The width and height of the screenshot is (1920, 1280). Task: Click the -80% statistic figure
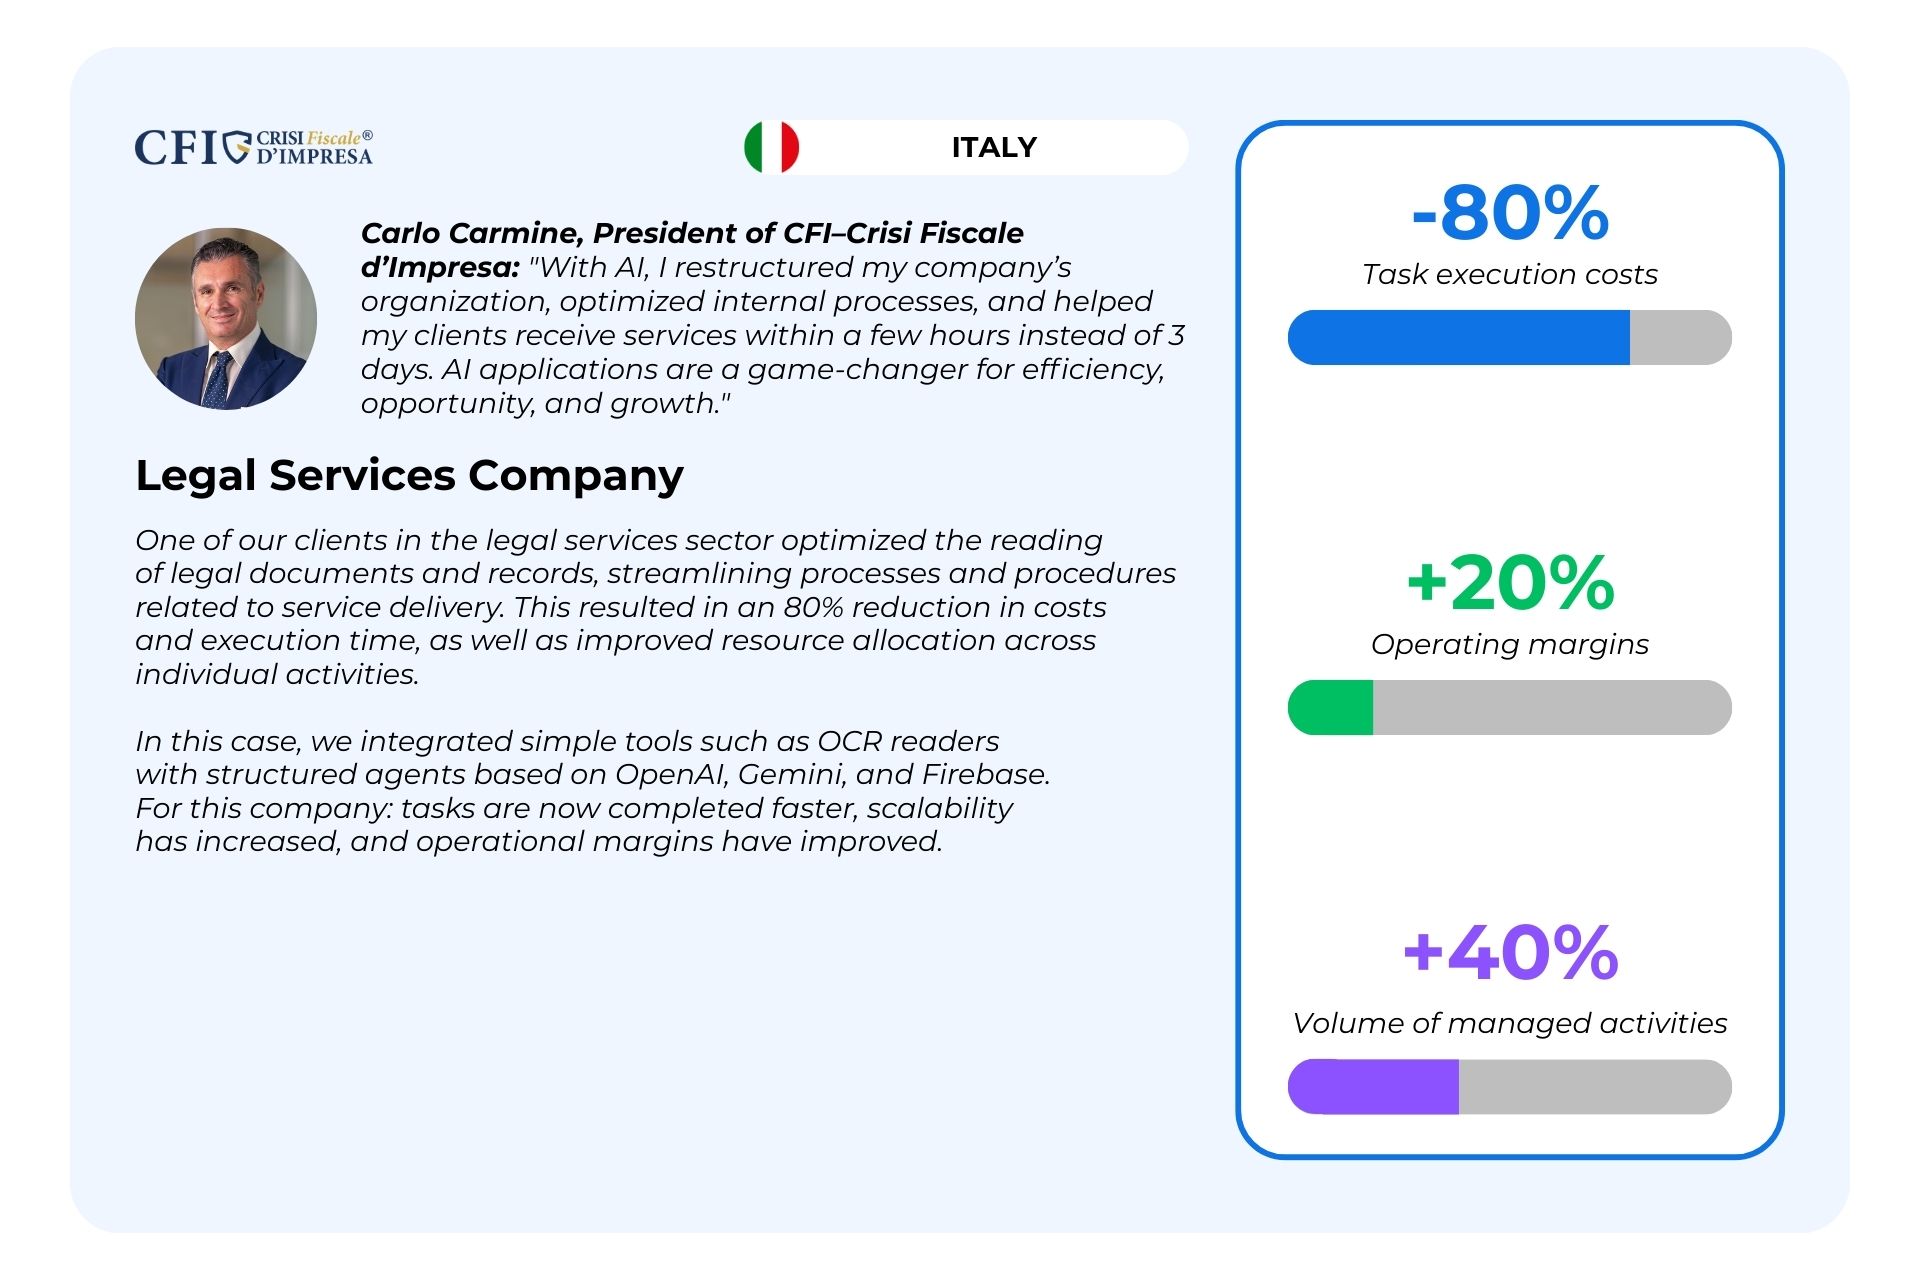[x=1510, y=212]
